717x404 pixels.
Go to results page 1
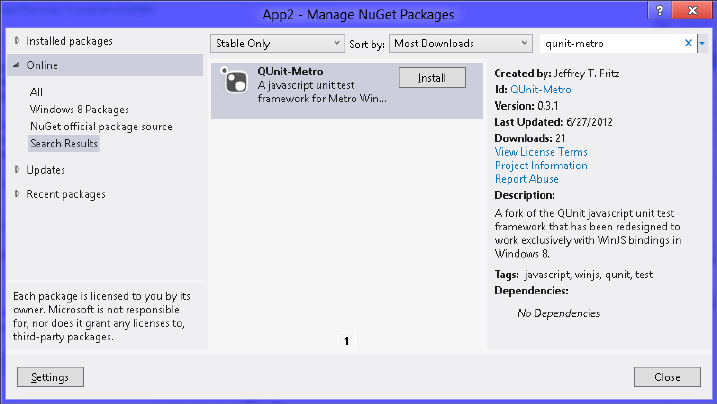pos(346,341)
